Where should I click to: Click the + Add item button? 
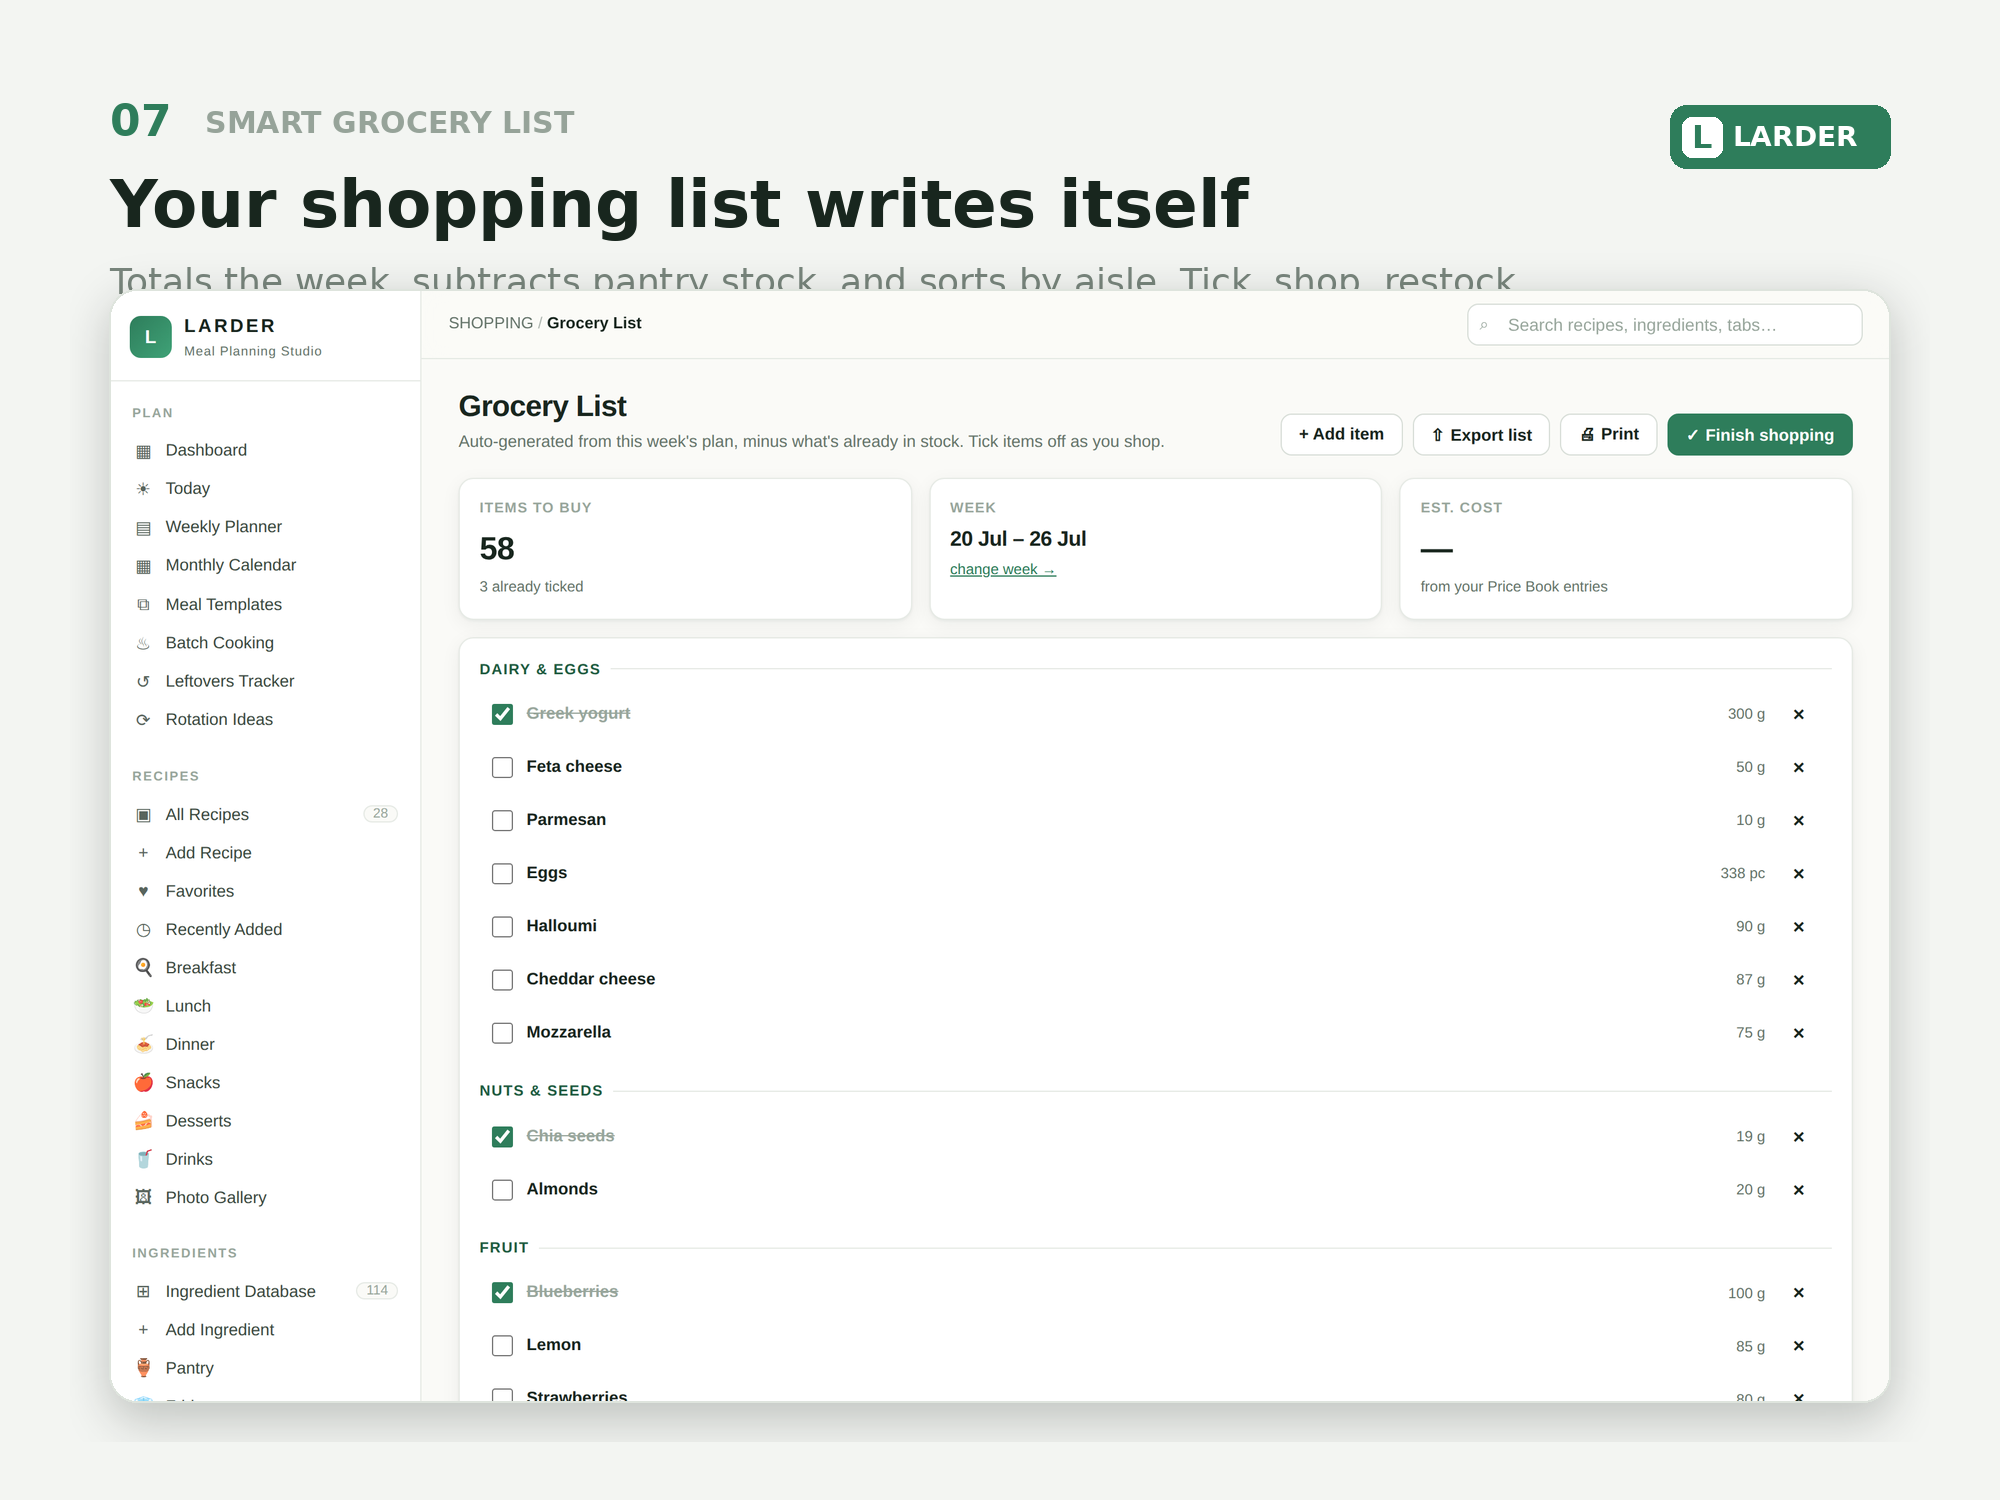pyautogui.click(x=1341, y=434)
